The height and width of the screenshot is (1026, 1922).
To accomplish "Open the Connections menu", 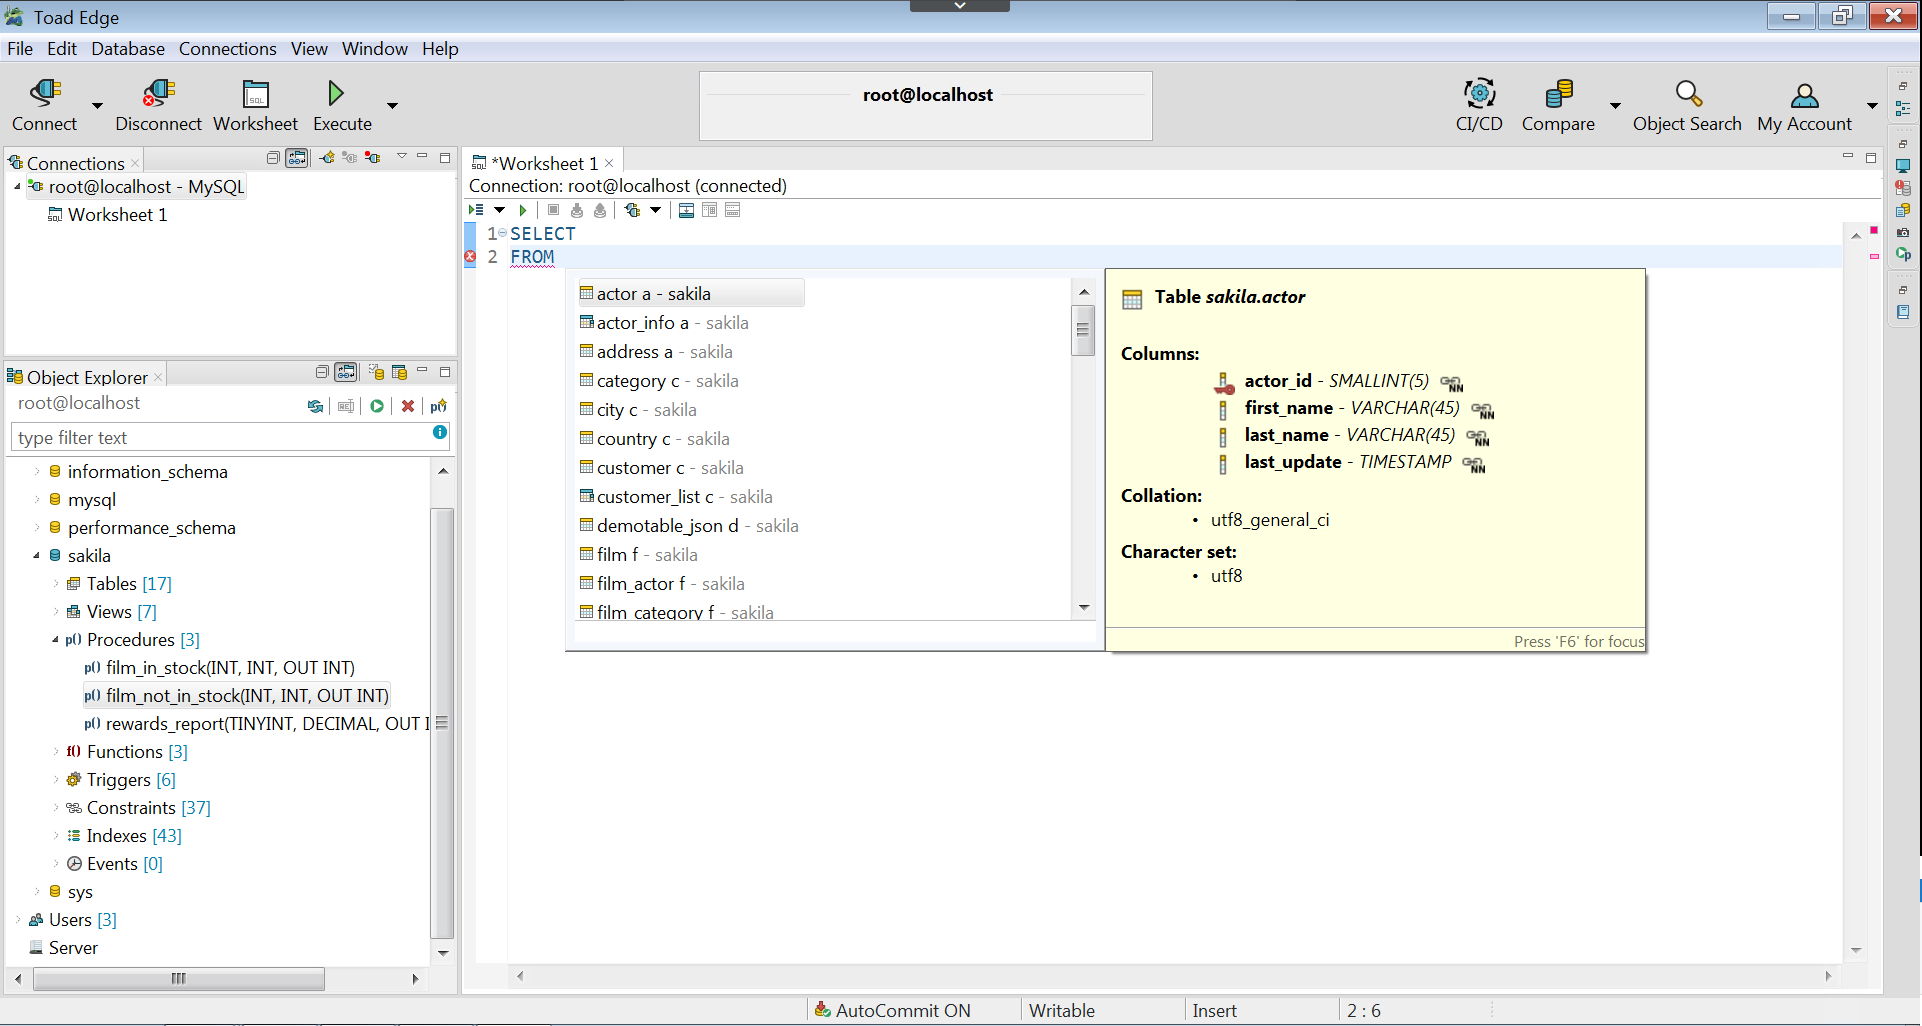I will [x=227, y=48].
